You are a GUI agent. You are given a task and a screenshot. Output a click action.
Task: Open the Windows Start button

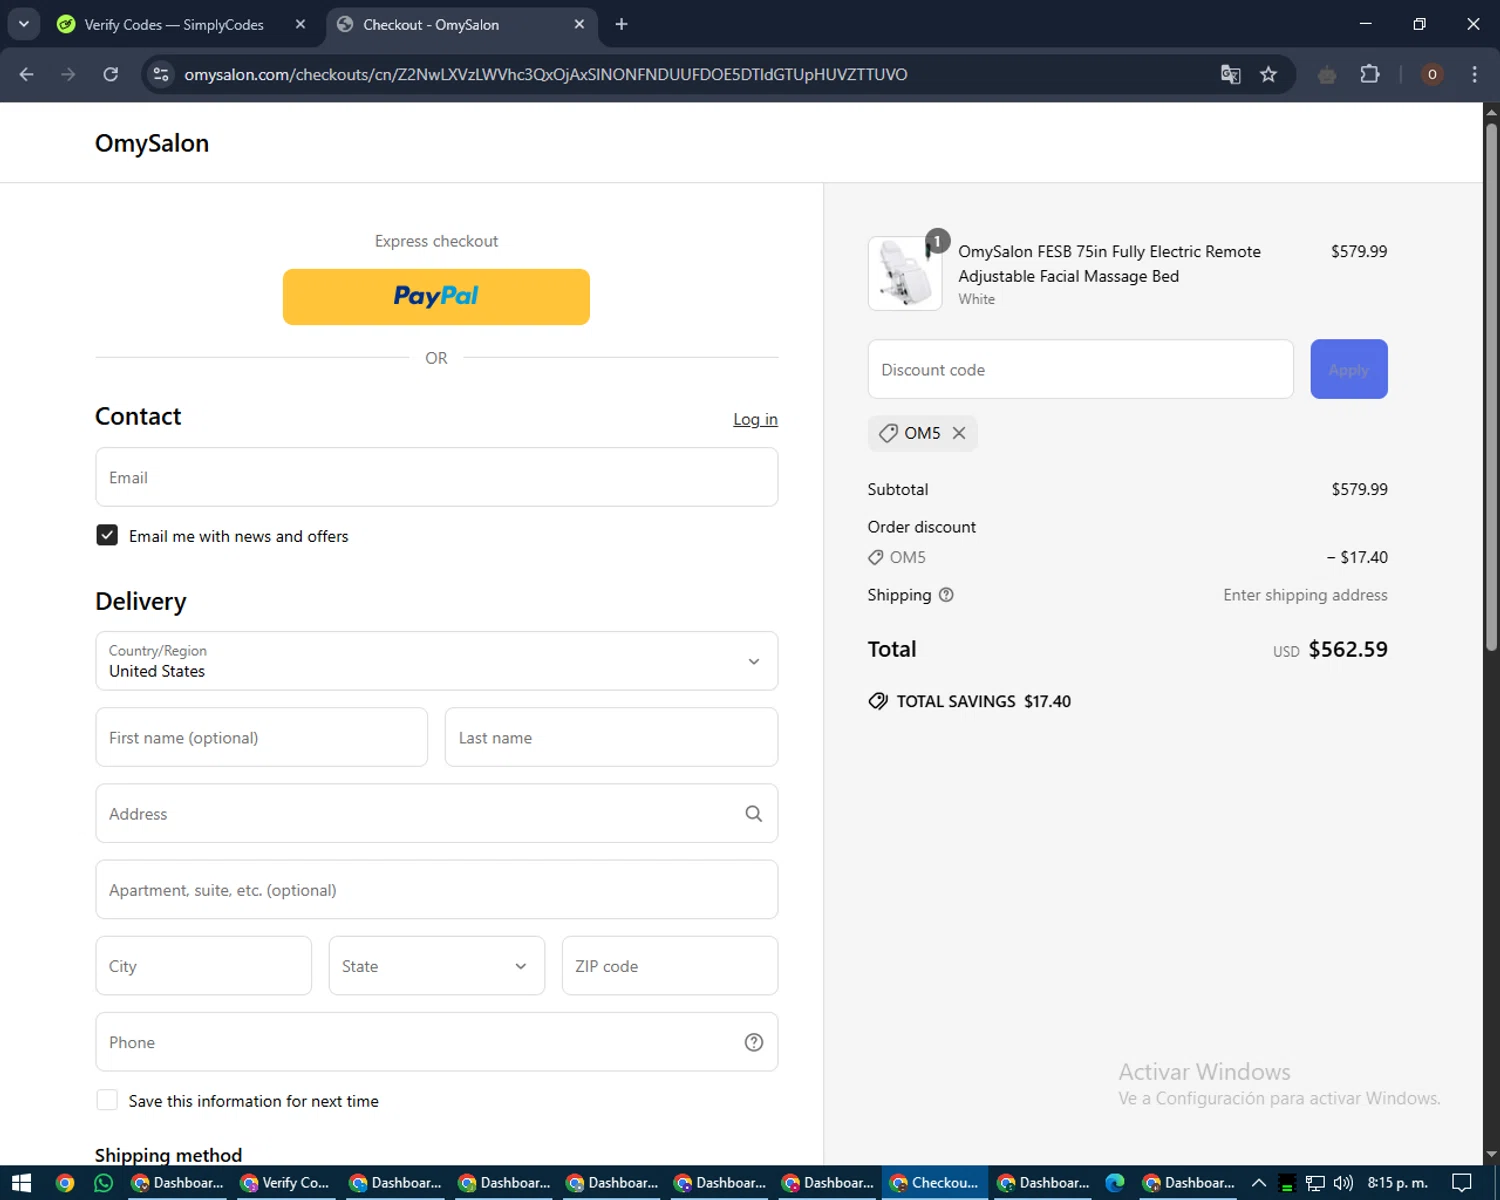click(x=21, y=1183)
